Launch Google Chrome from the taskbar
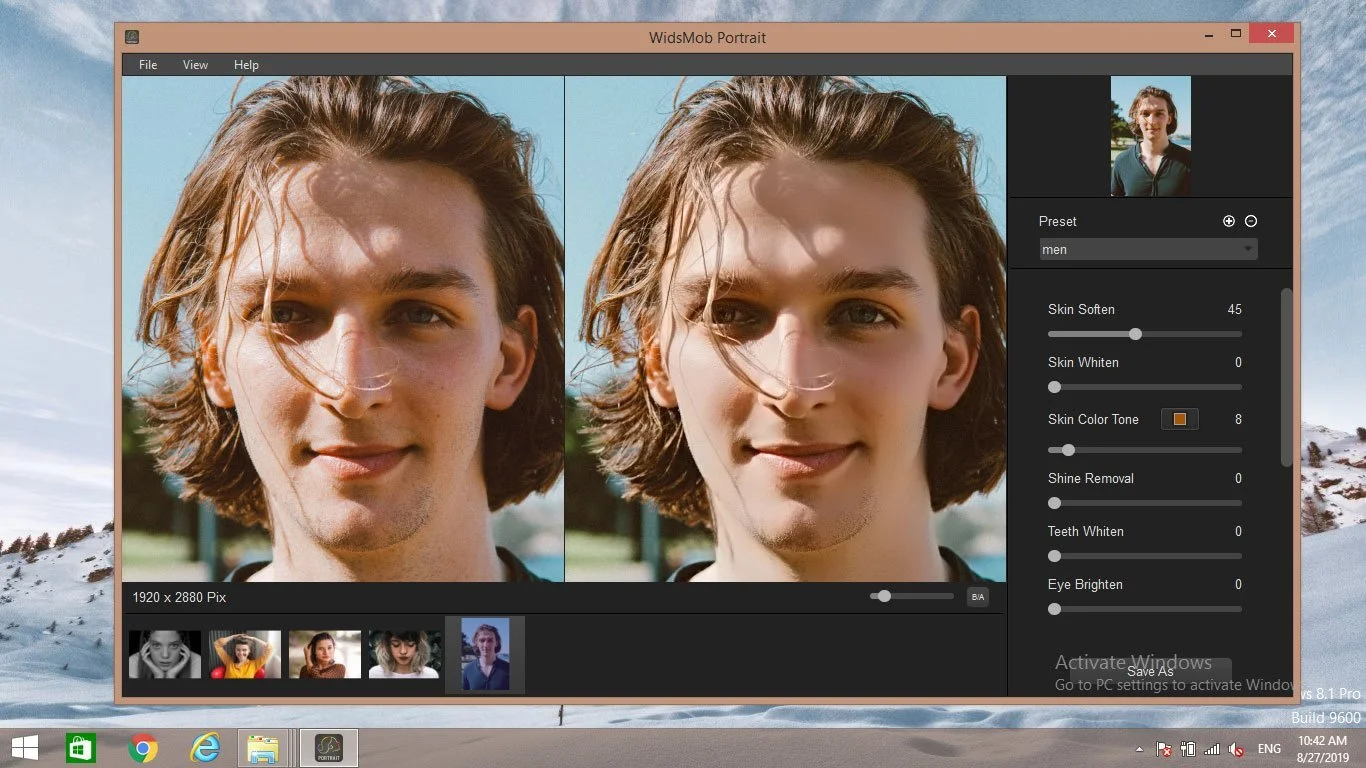 pos(142,747)
